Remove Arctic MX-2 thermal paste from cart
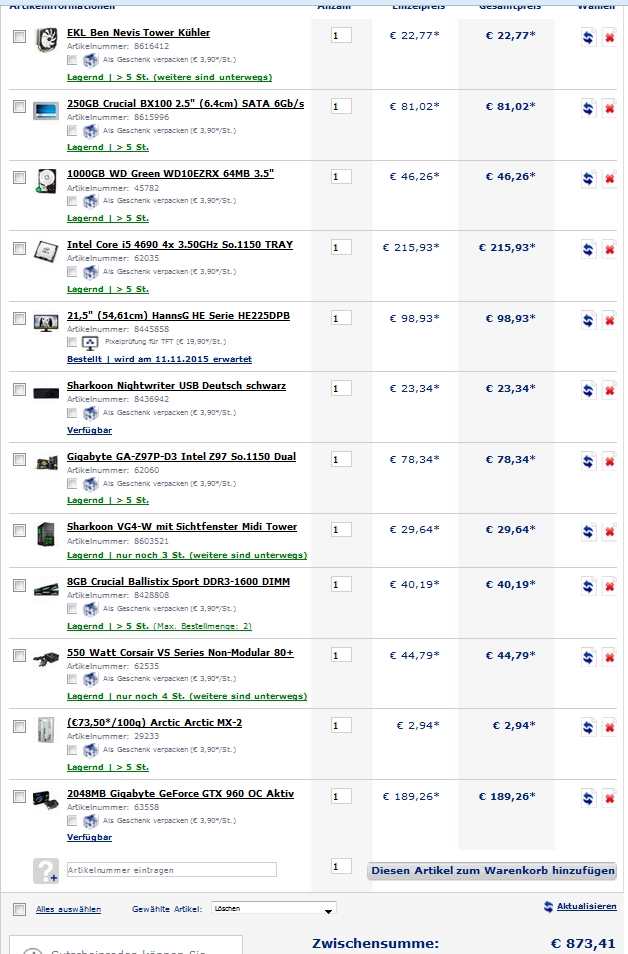The image size is (628, 954). [609, 728]
